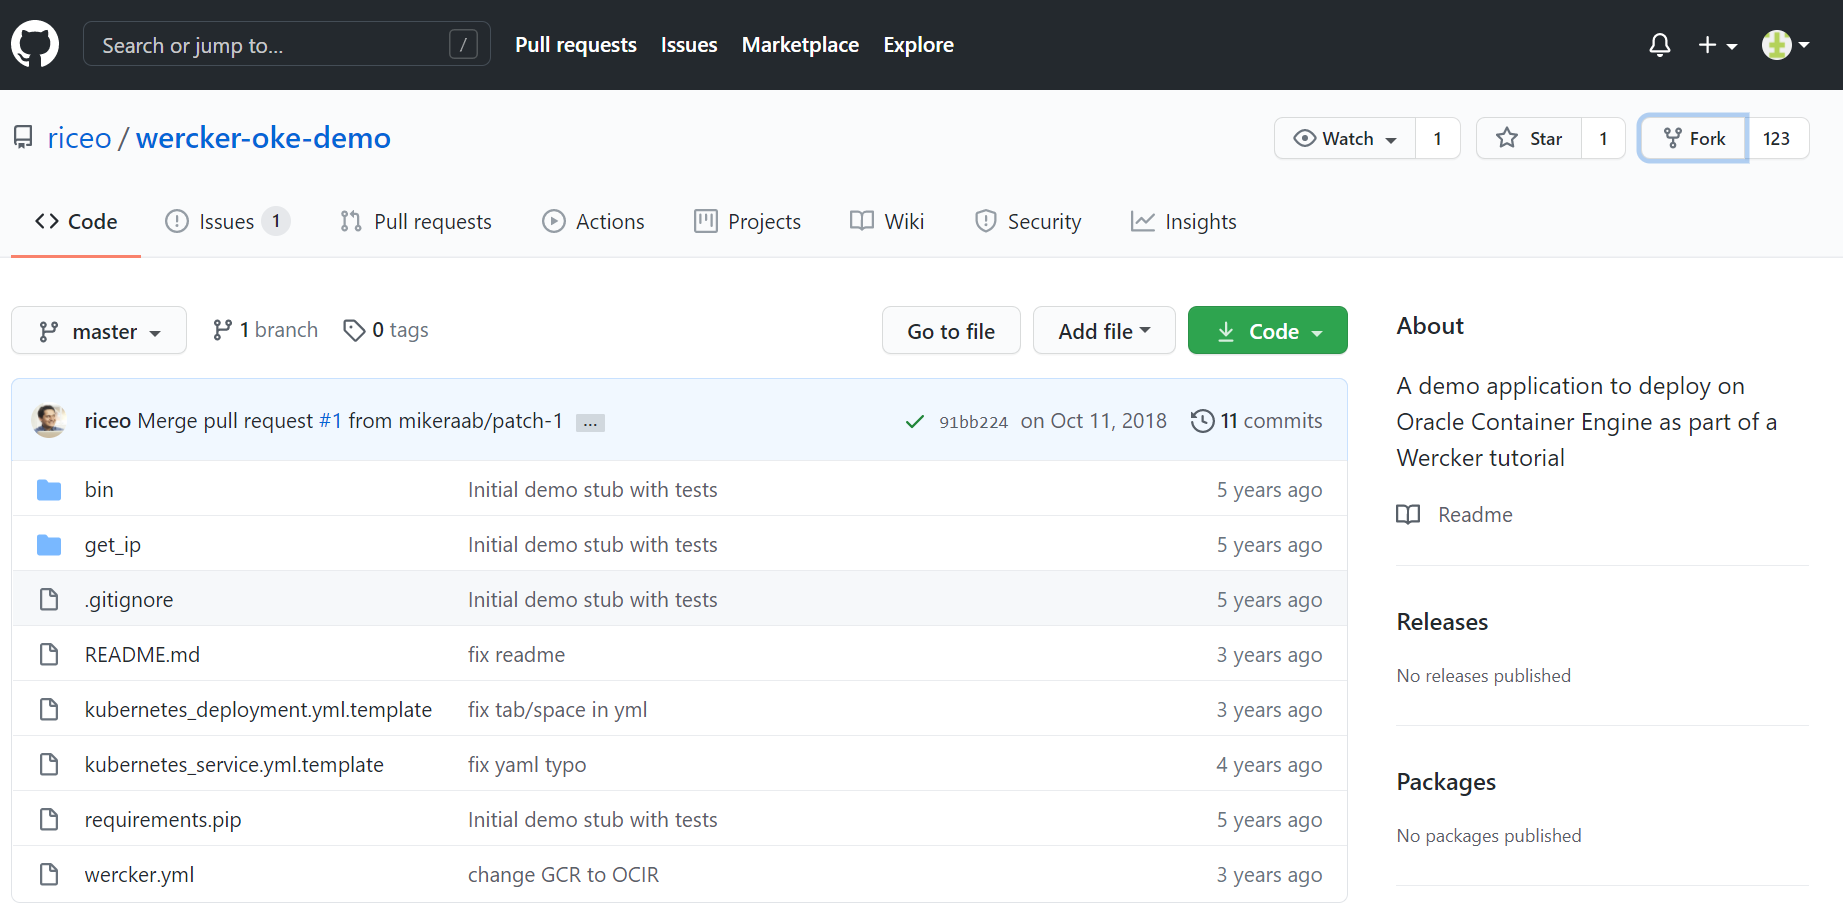Click the bin folder icon

(x=49, y=490)
